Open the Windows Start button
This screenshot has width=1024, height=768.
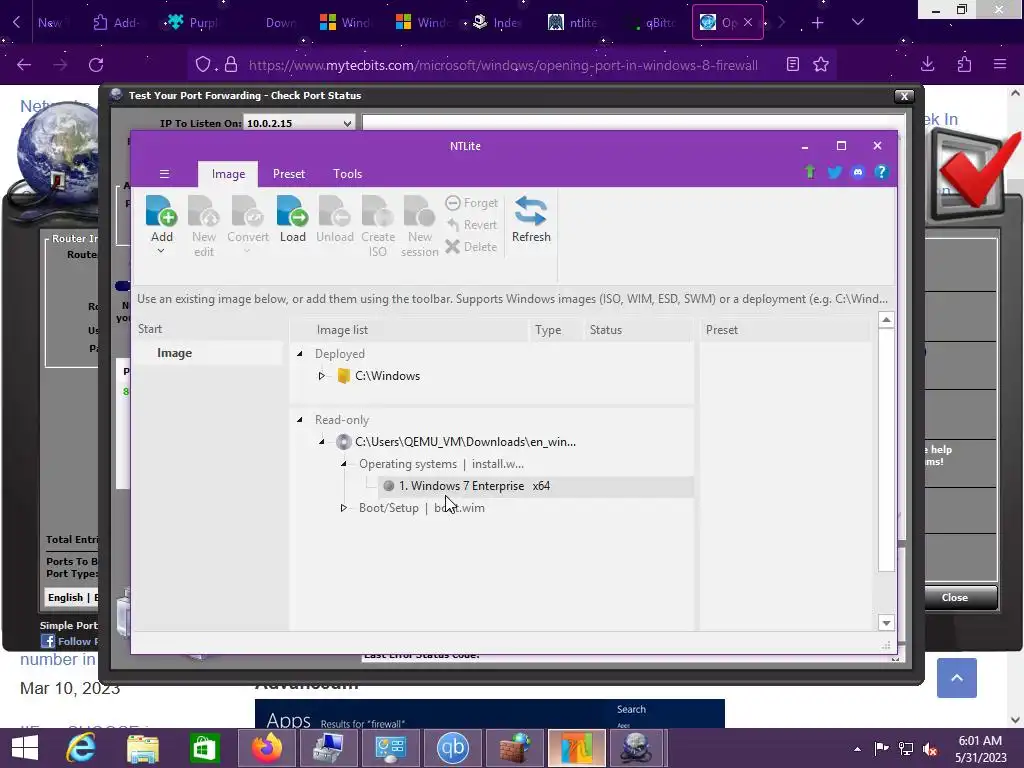click(25, 748)
